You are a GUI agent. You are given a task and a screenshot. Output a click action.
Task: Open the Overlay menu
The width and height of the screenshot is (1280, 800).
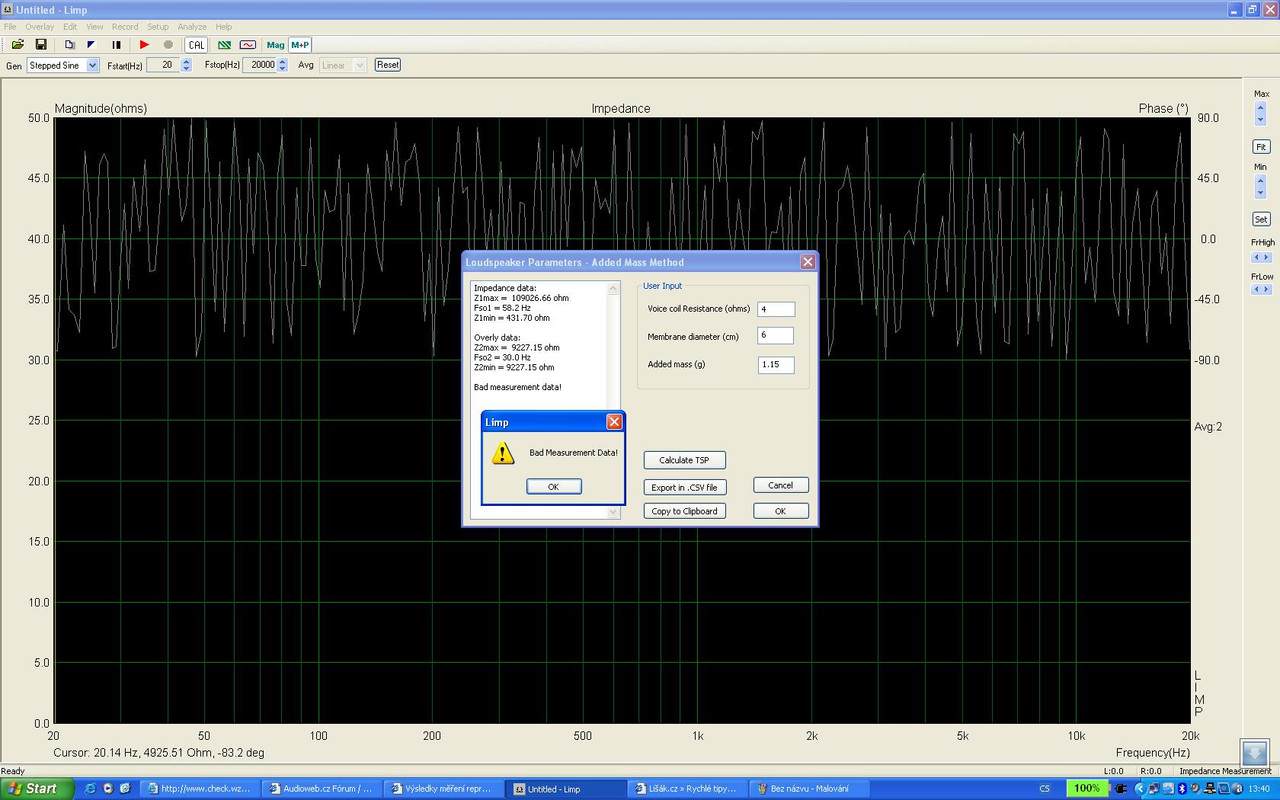(40, 27)
